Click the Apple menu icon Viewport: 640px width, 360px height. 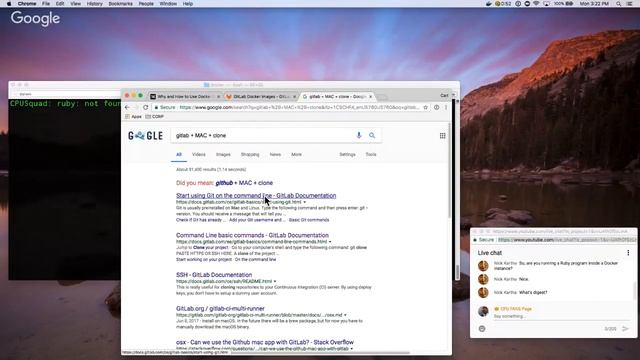coord(9,4)
